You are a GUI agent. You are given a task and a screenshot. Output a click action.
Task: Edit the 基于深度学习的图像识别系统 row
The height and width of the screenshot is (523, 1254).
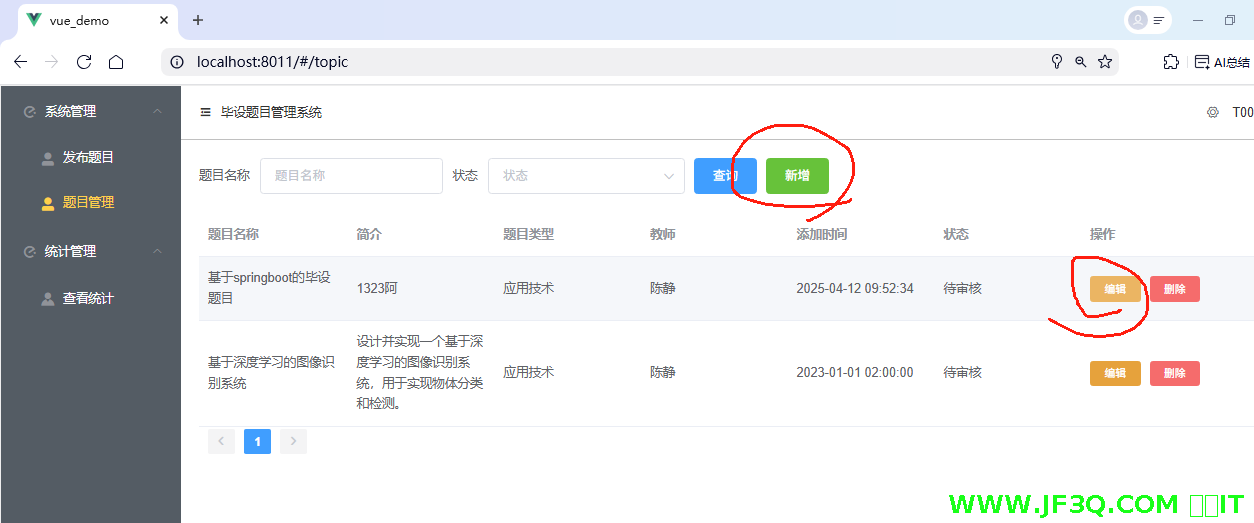point(1115,373)
